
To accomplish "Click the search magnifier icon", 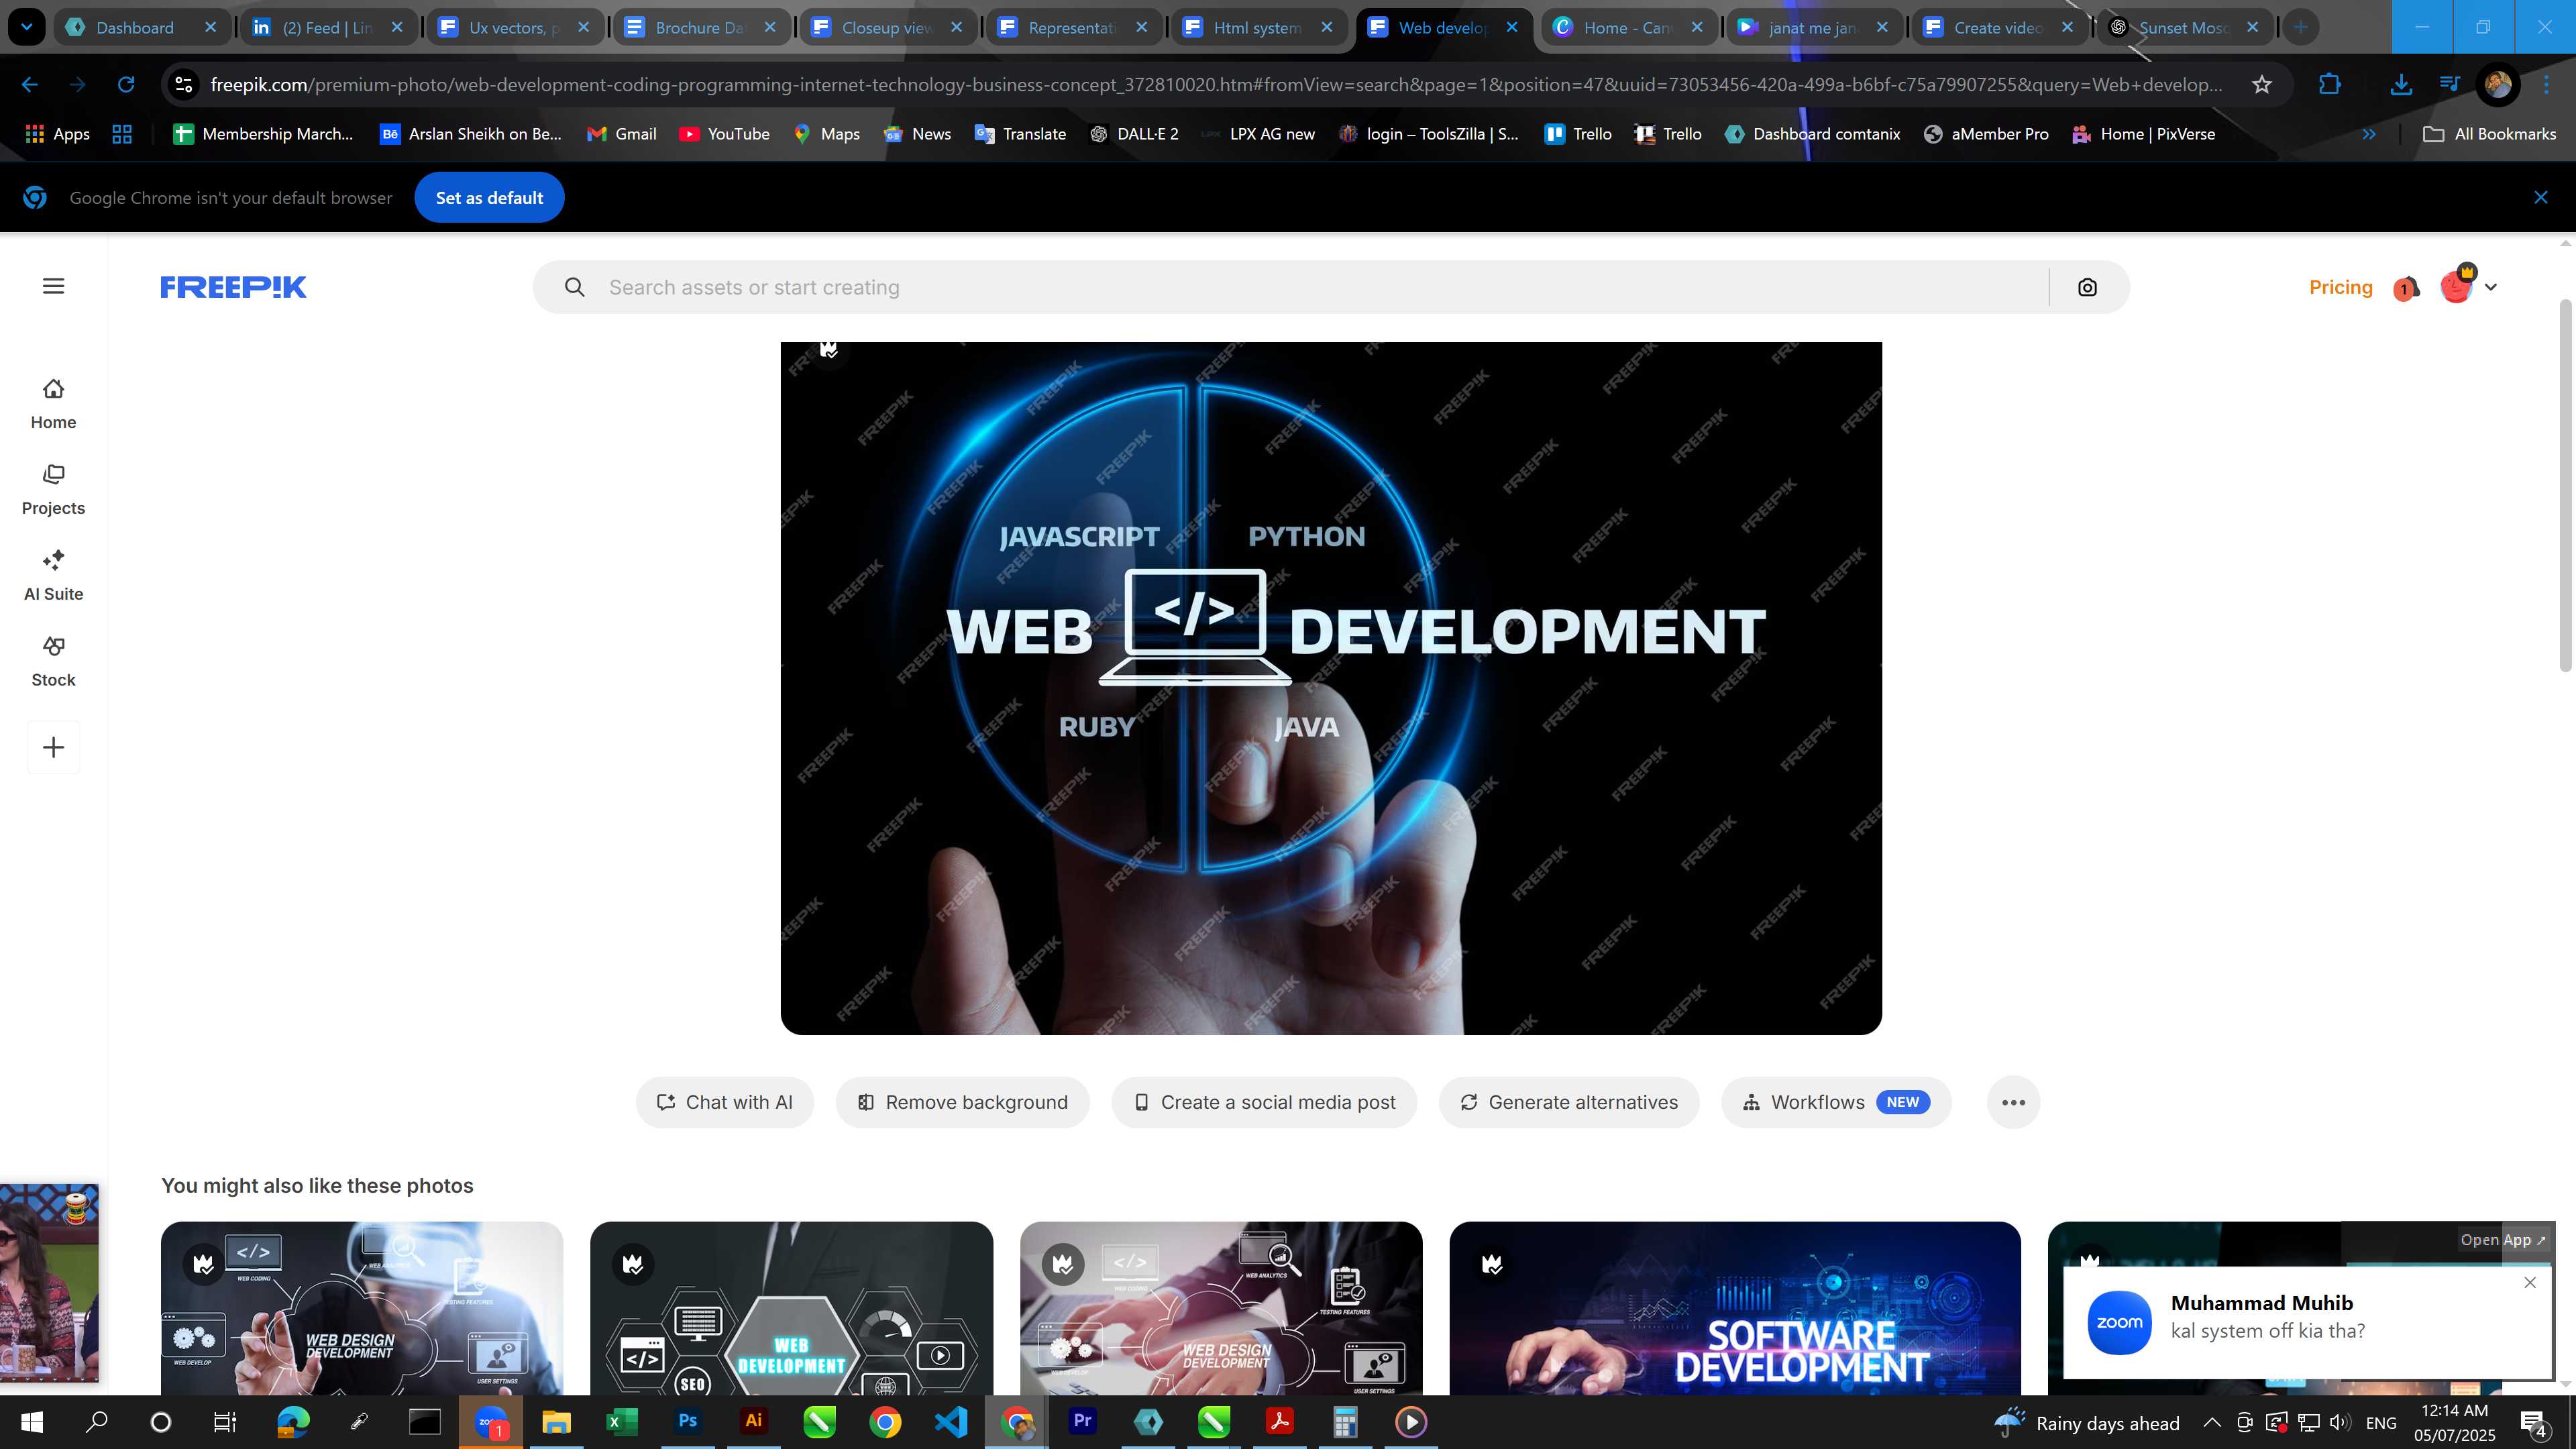I will click(x=574, y=288).
